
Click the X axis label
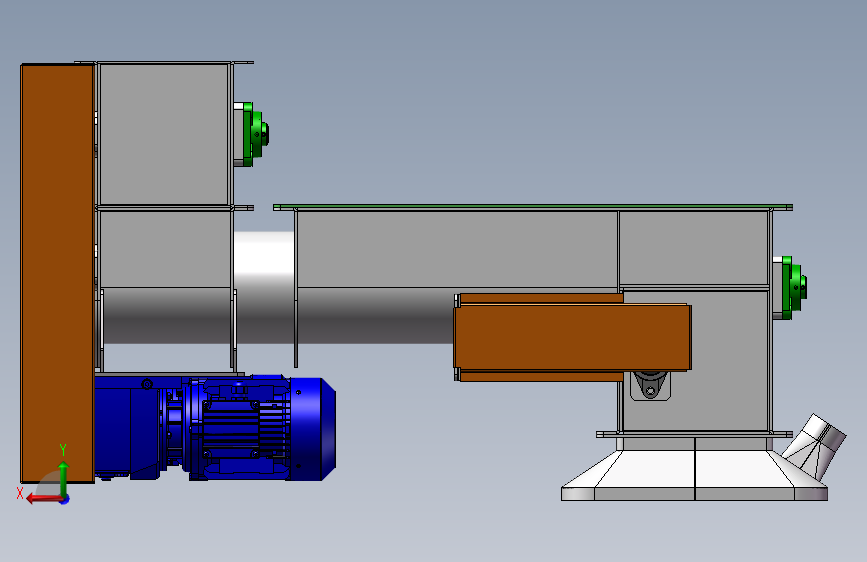coord(20,493)
